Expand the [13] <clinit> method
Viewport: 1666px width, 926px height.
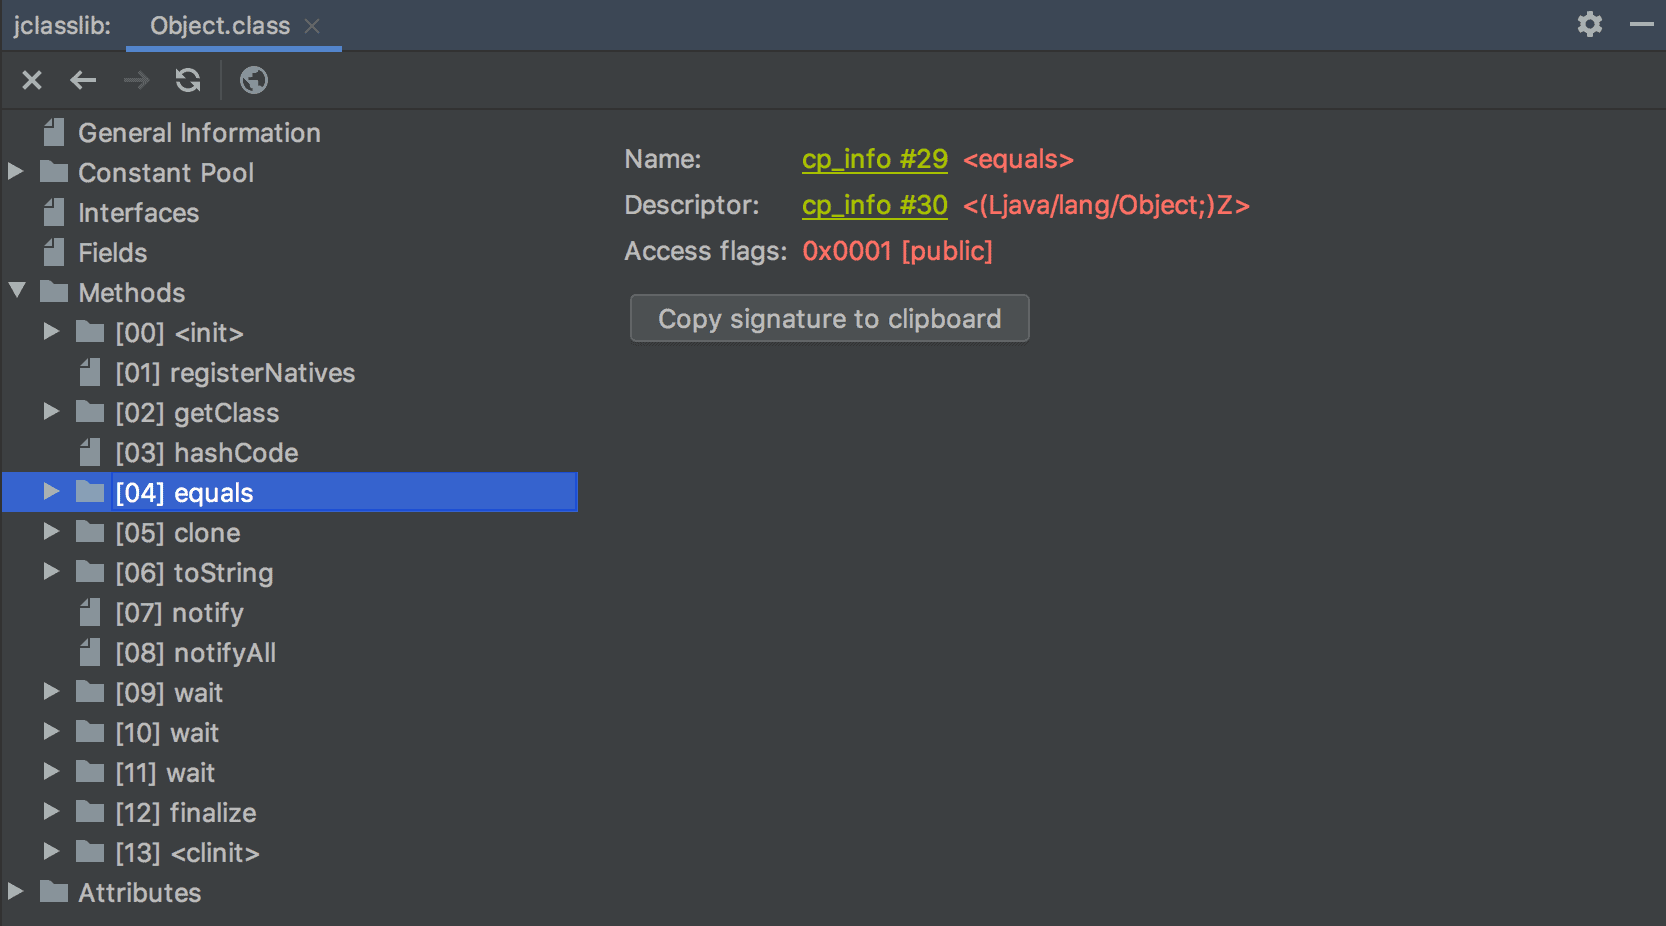(x=51, y=851)
